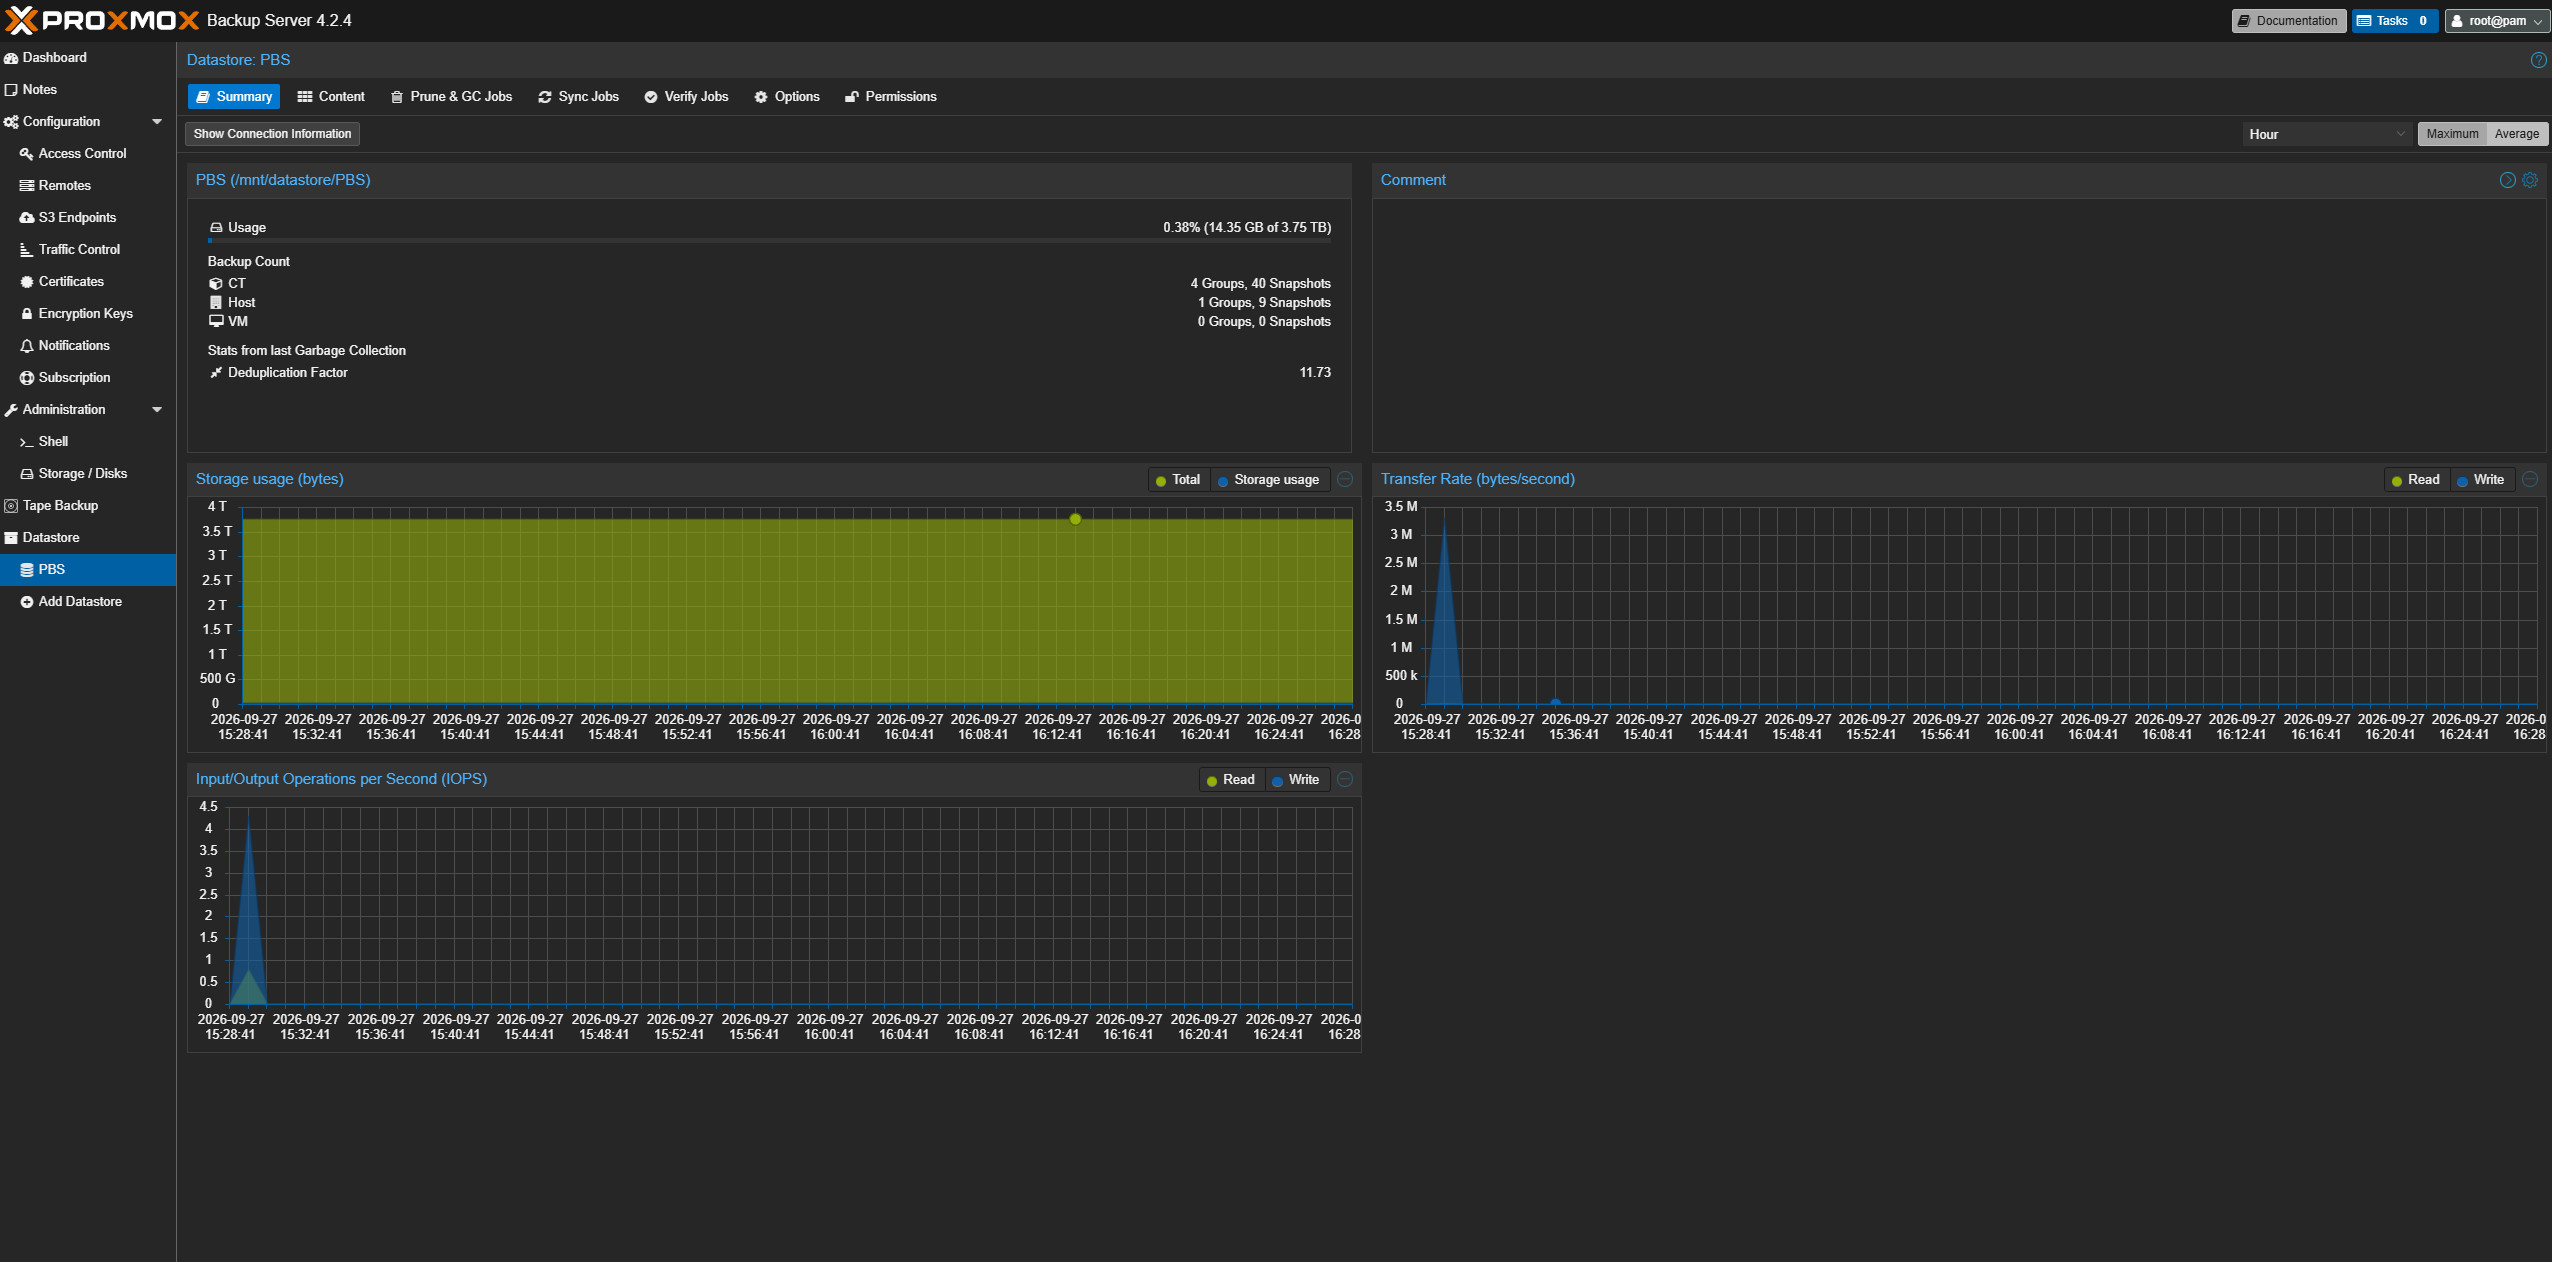The image size is (2552, 1262).
Task: Click the IOPS chart undo-zoom icon
Action: (x=1345, y=779)
